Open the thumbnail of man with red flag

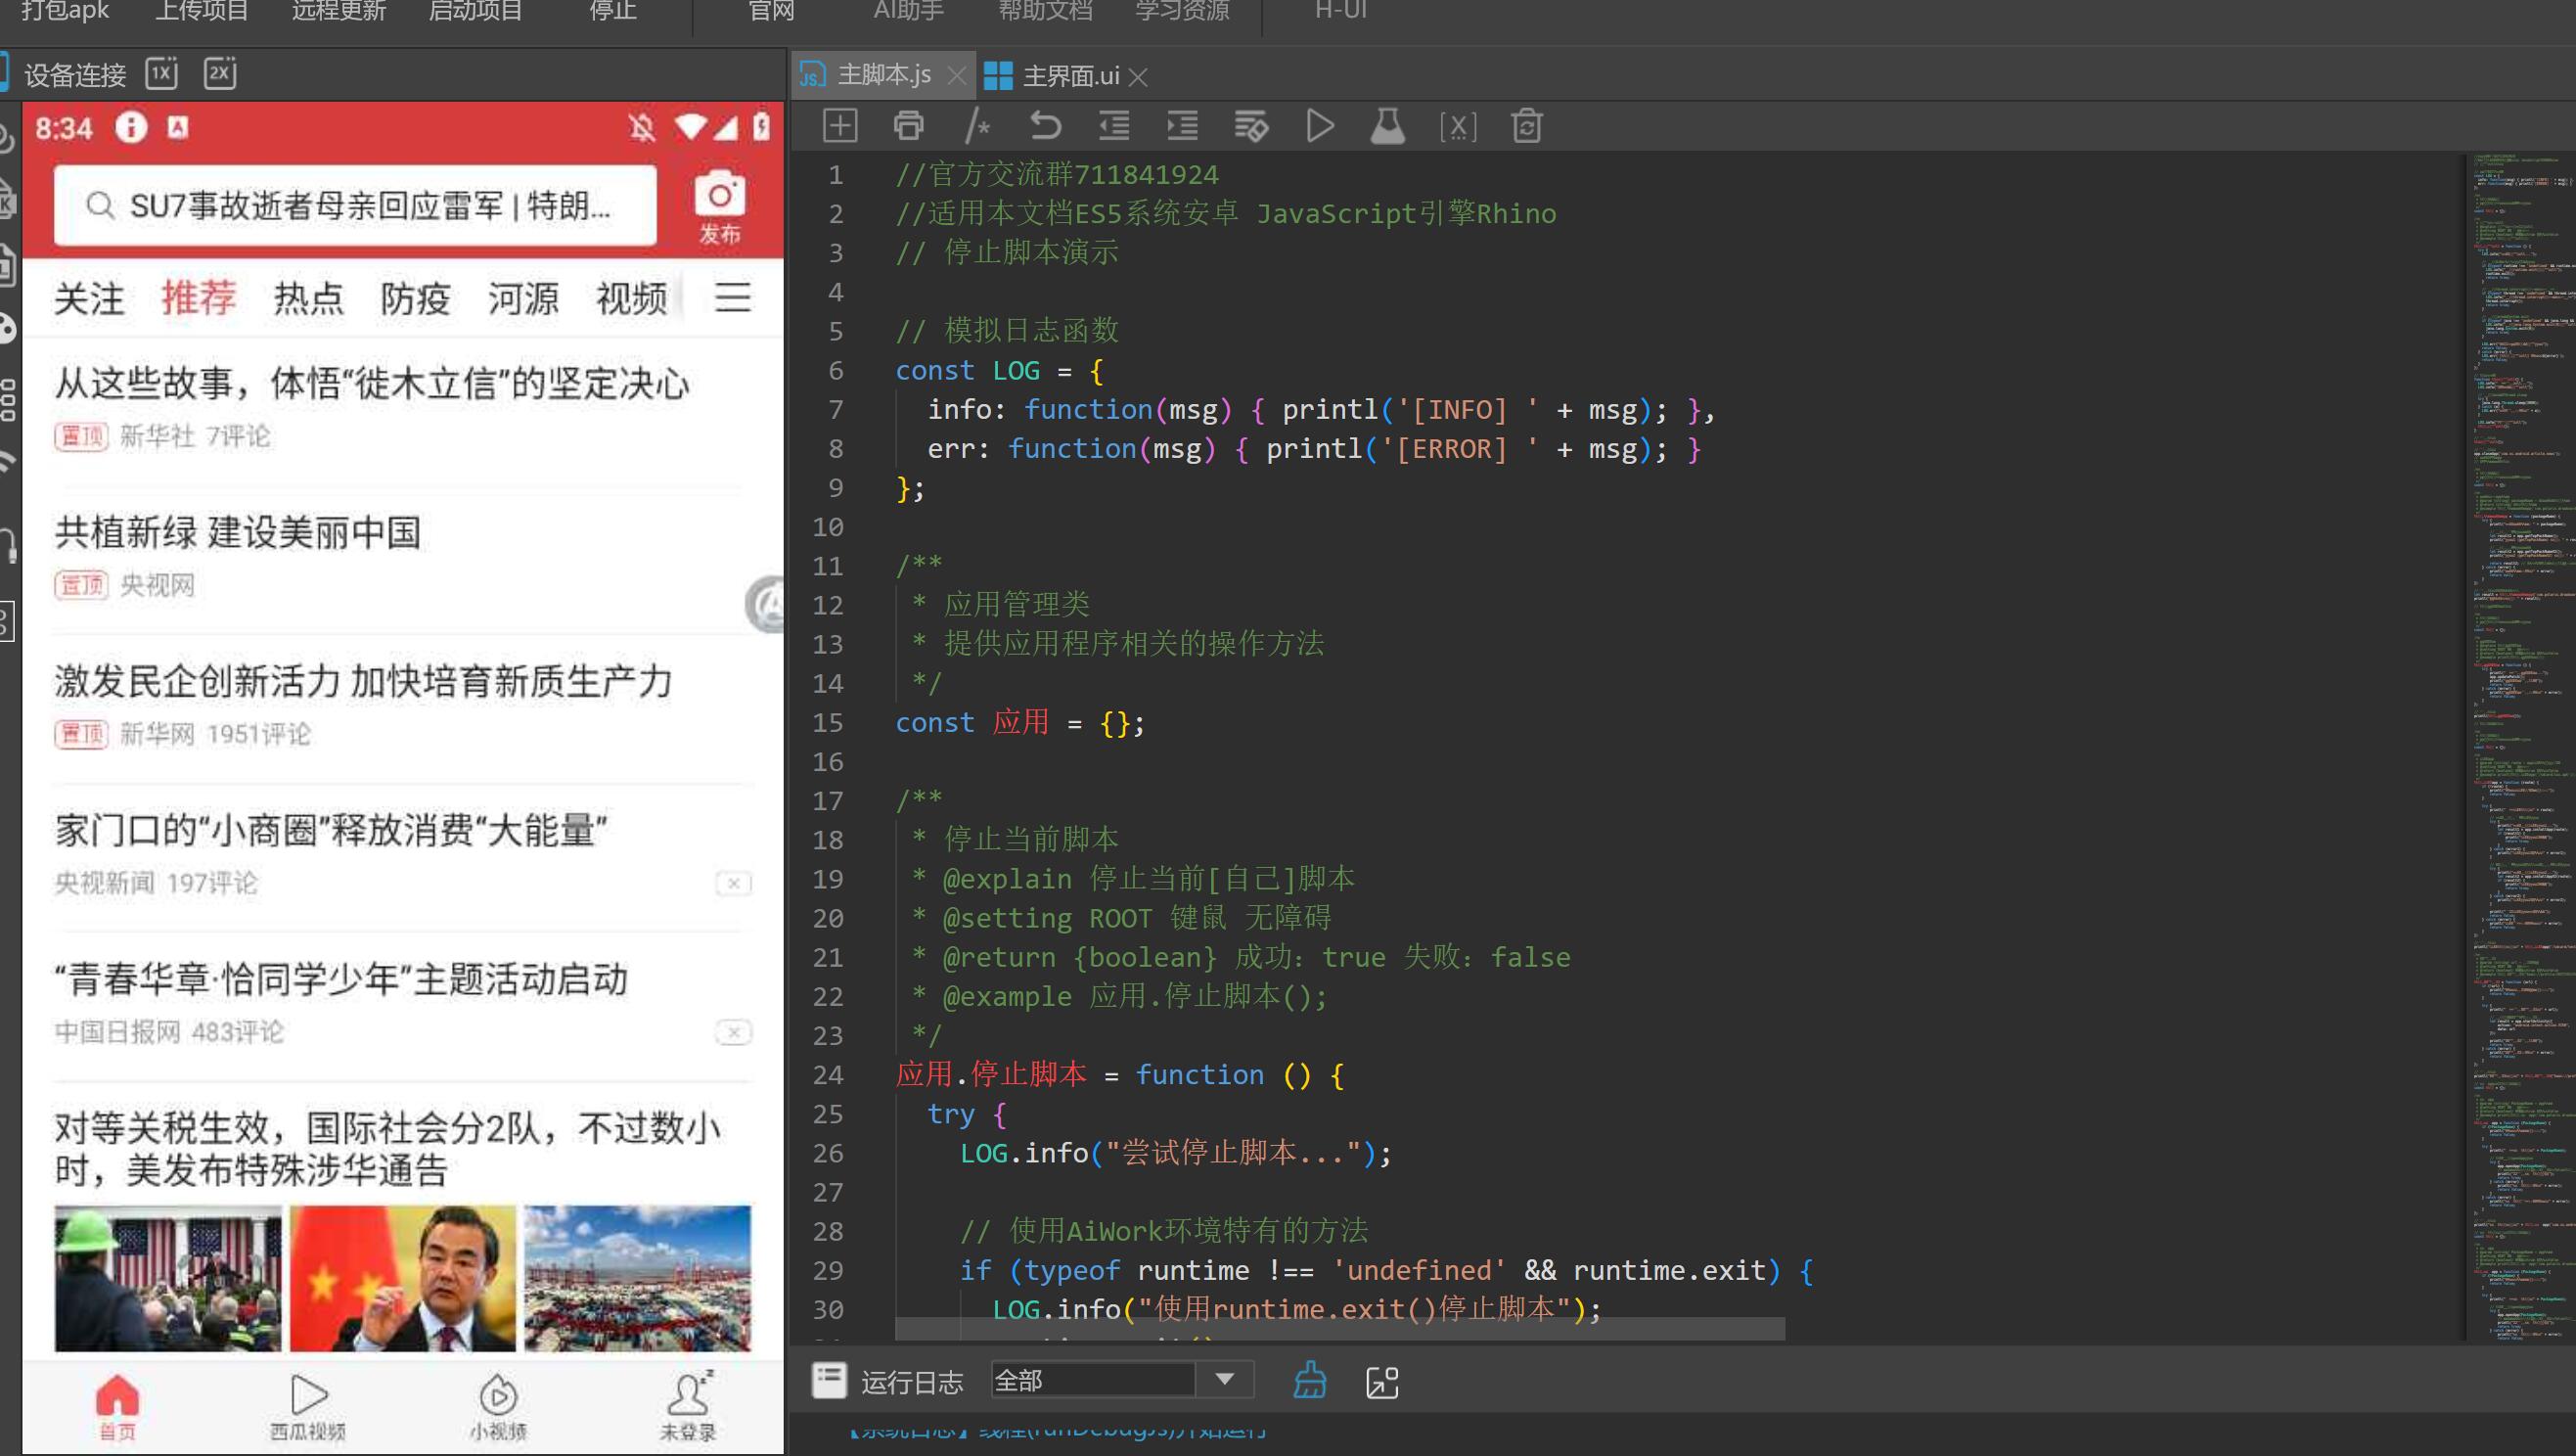[403, 1278]
